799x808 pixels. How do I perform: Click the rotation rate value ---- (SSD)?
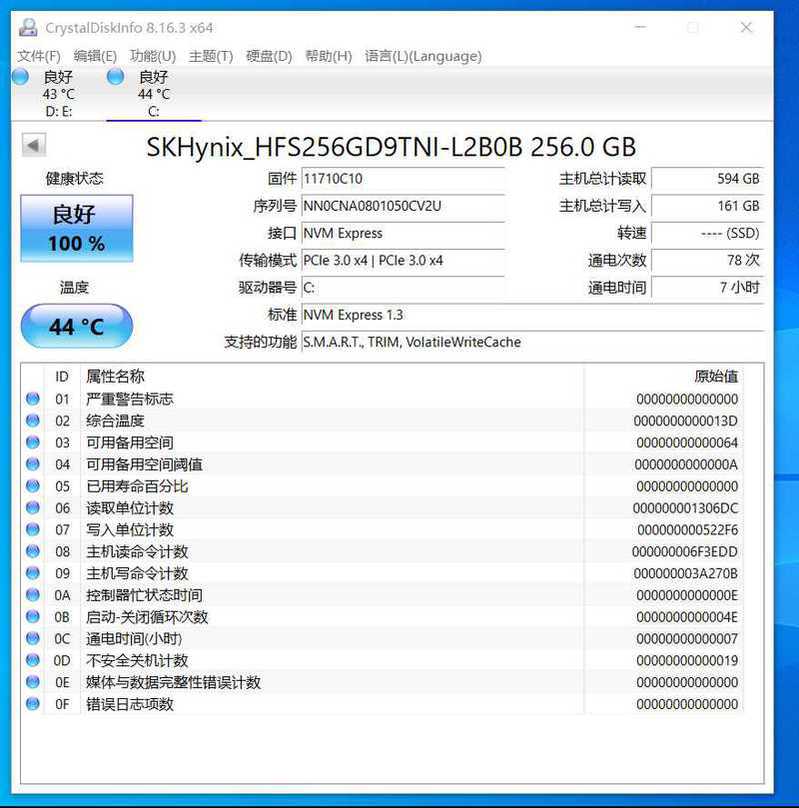pyautogui.click(x=707, y=233)
